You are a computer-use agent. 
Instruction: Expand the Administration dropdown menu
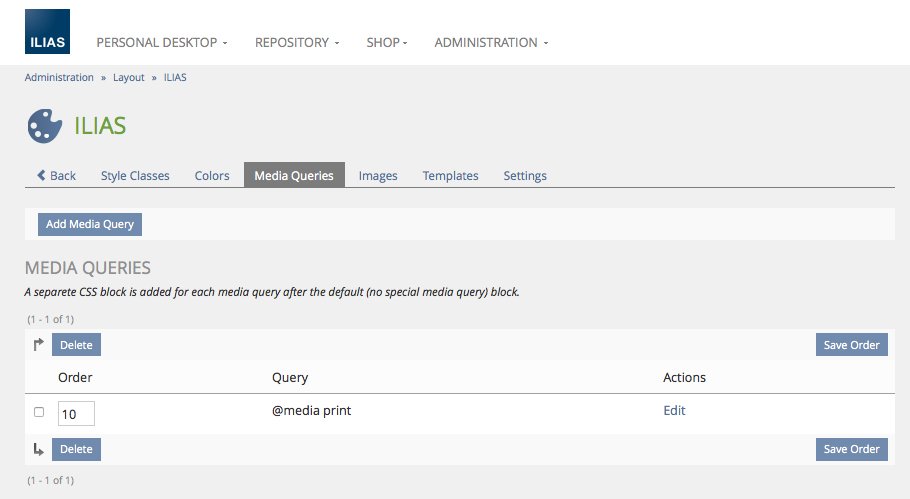[491, 43]
